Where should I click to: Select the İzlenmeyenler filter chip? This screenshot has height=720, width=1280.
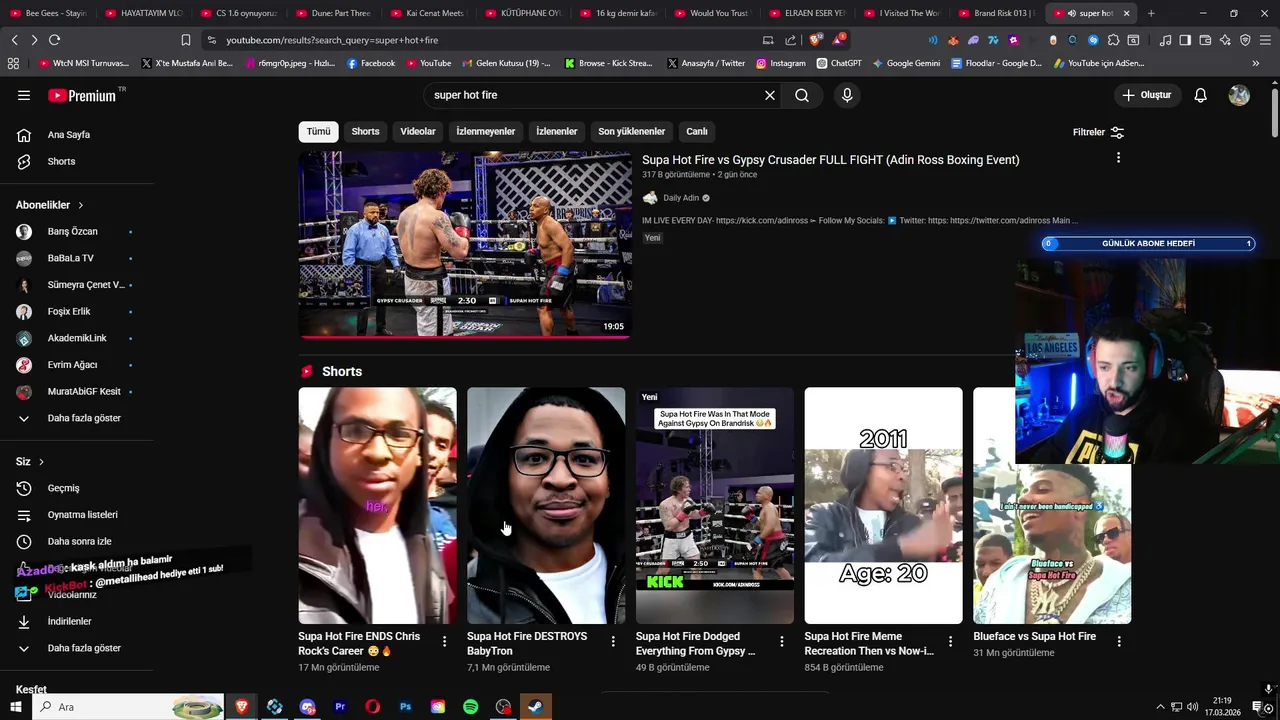click(486, 131)
